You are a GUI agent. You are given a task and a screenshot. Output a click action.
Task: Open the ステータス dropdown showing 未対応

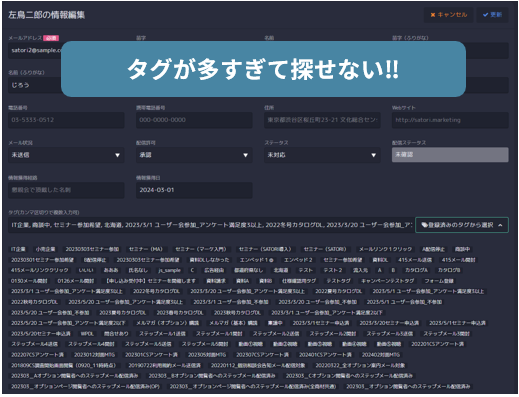coord(322,155)
